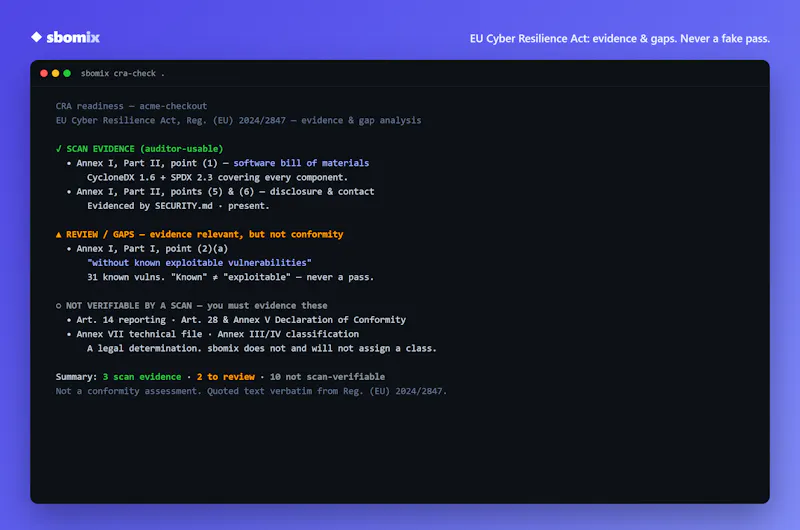Click the green checkmark before SCAN EVIDENCE
The image size is (800, 530).
coord(59,149)
